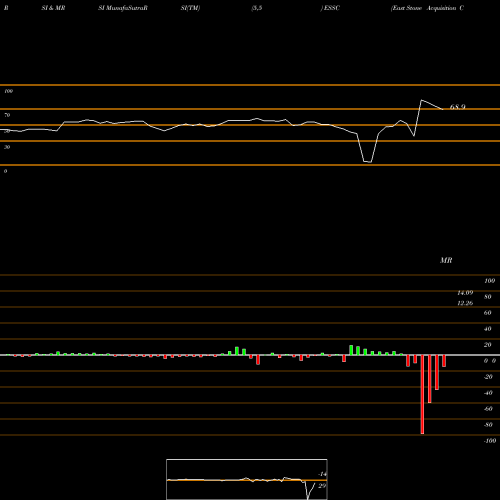Screen dimensions: 500x500
Task: Click the 'SI(TM)' header label
Action: click(190, 8)
